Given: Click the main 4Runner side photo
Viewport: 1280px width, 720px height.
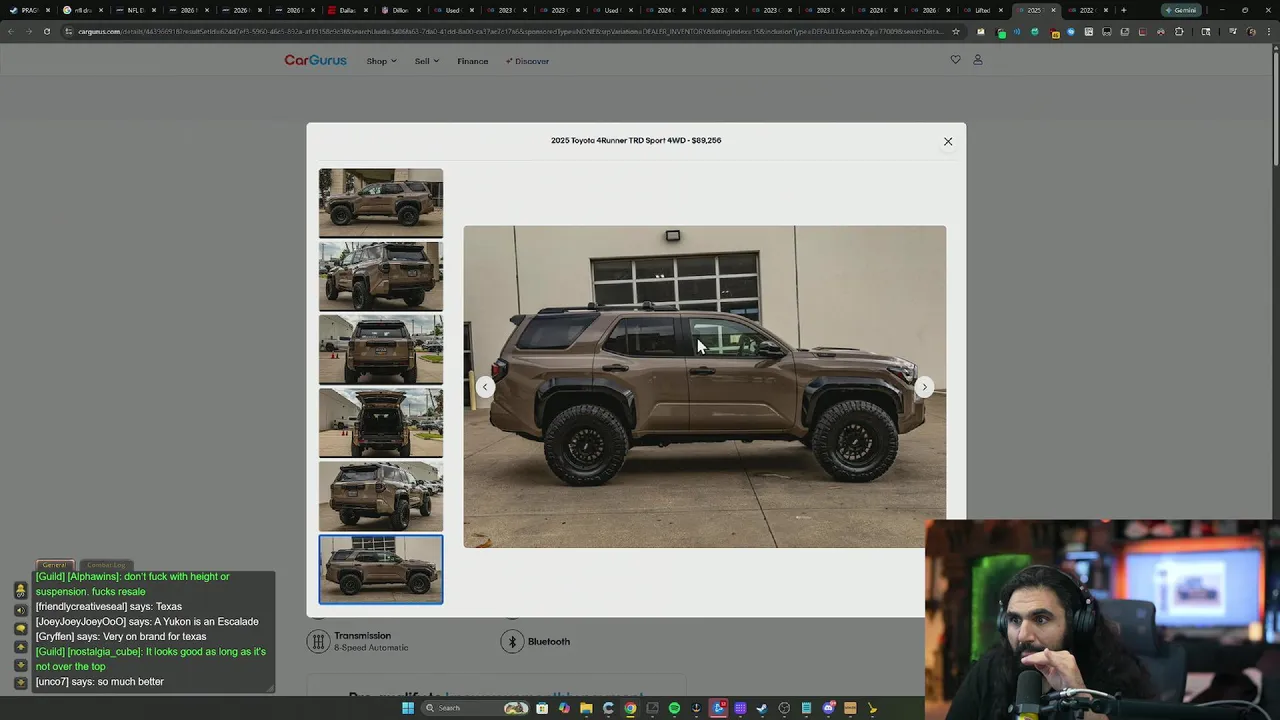Looking at the screenshot, I should [704, 386].
